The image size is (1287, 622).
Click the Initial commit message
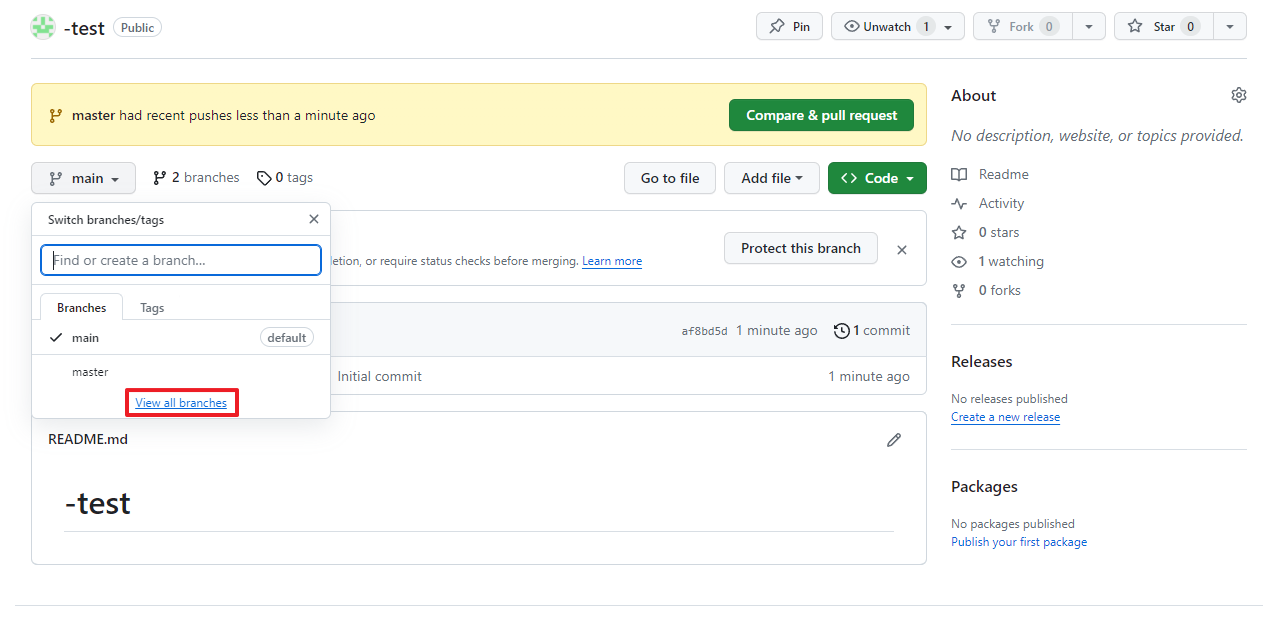tap(379, 376)
